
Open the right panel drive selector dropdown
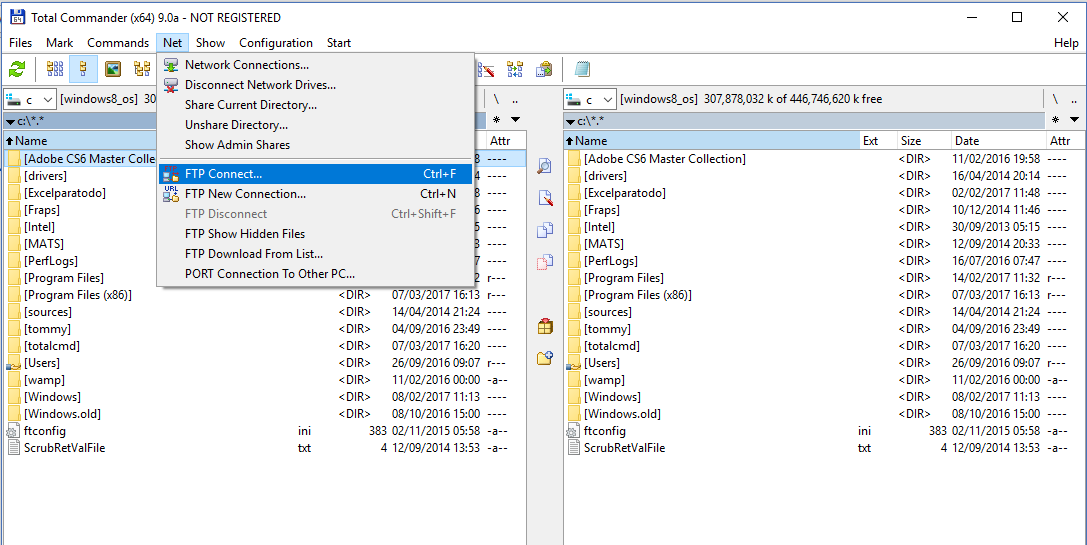(590, 100)
